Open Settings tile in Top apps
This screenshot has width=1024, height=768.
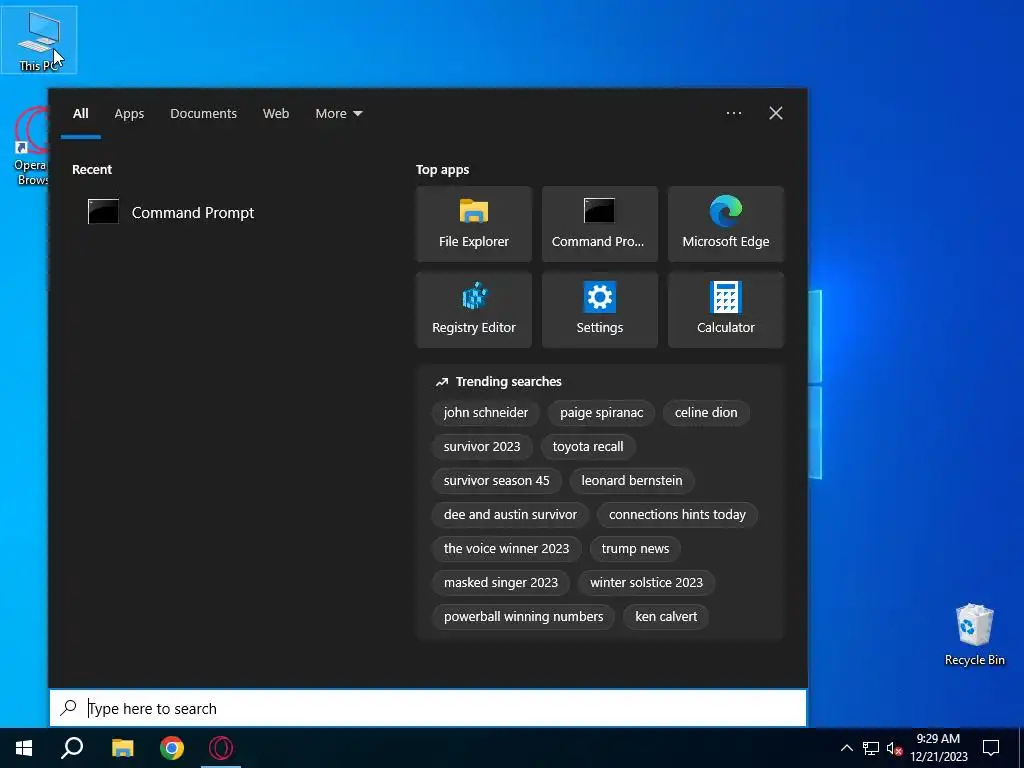(x=600, y=310)
